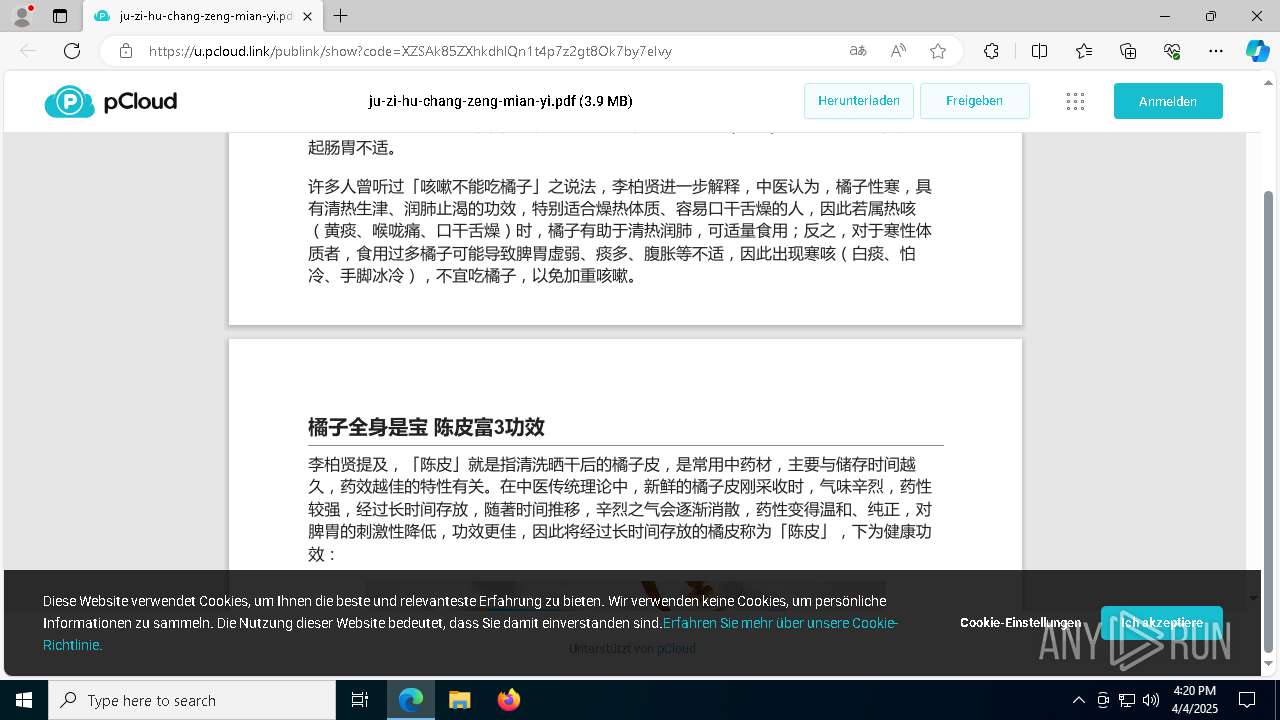Go back to the previous page
This screenshot has height=720, width=1280.
(28, 51)
